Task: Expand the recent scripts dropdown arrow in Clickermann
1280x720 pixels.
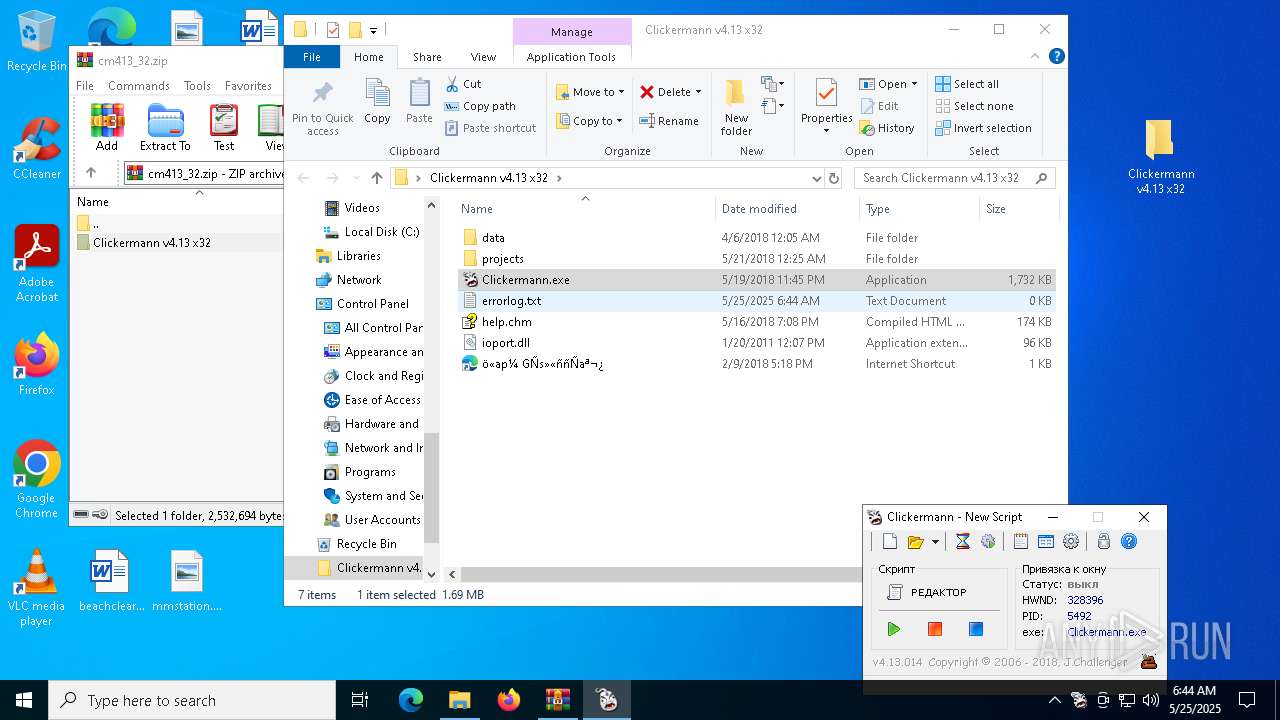Action: click(x=935, y=542)
